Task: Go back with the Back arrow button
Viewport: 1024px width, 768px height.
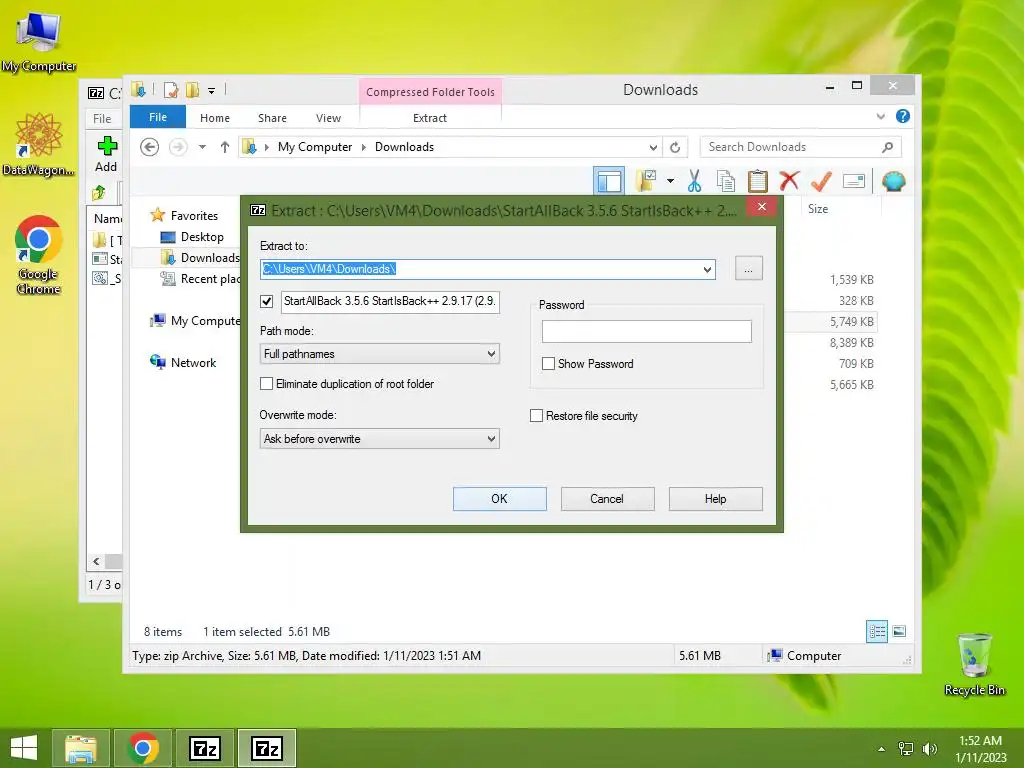Action: click(x=150, y=147)
